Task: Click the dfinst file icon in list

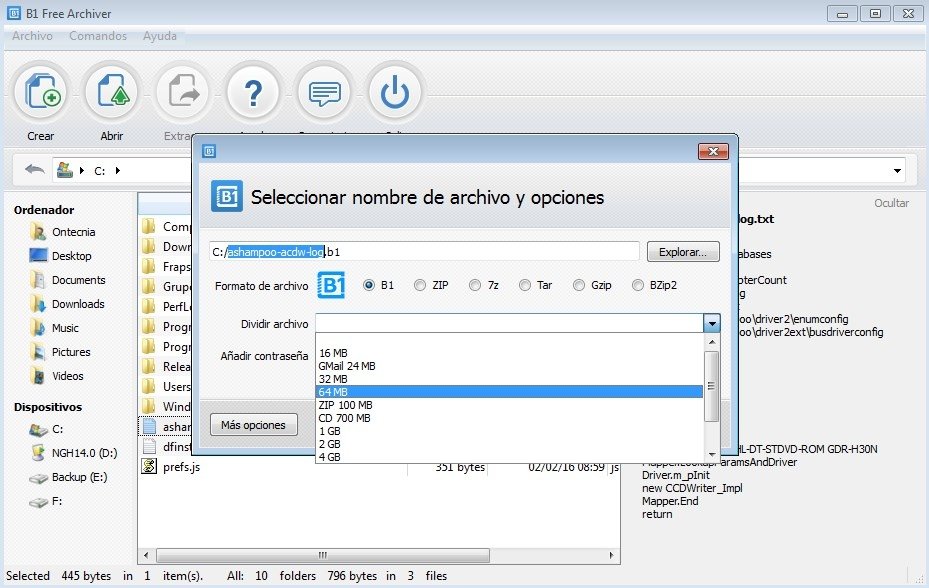Action: click(x=149, y=446)
